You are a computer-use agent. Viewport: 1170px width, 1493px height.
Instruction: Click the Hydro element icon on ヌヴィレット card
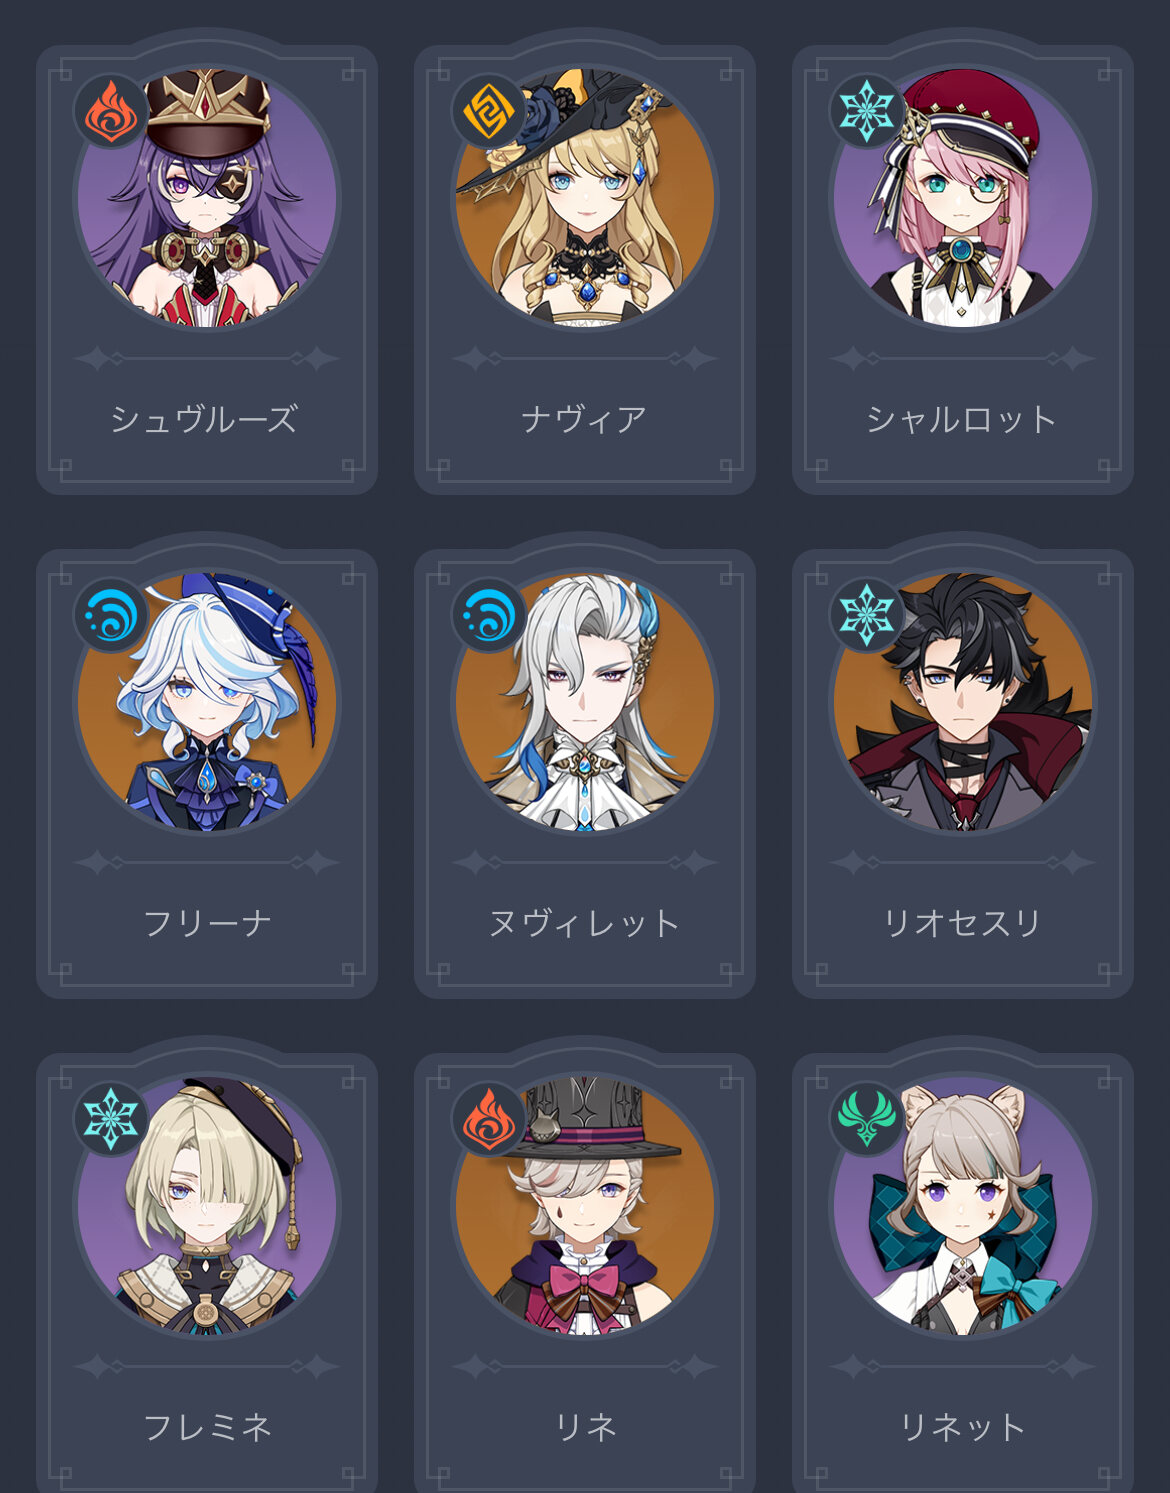pyautogui.click(x=488, y=614)
